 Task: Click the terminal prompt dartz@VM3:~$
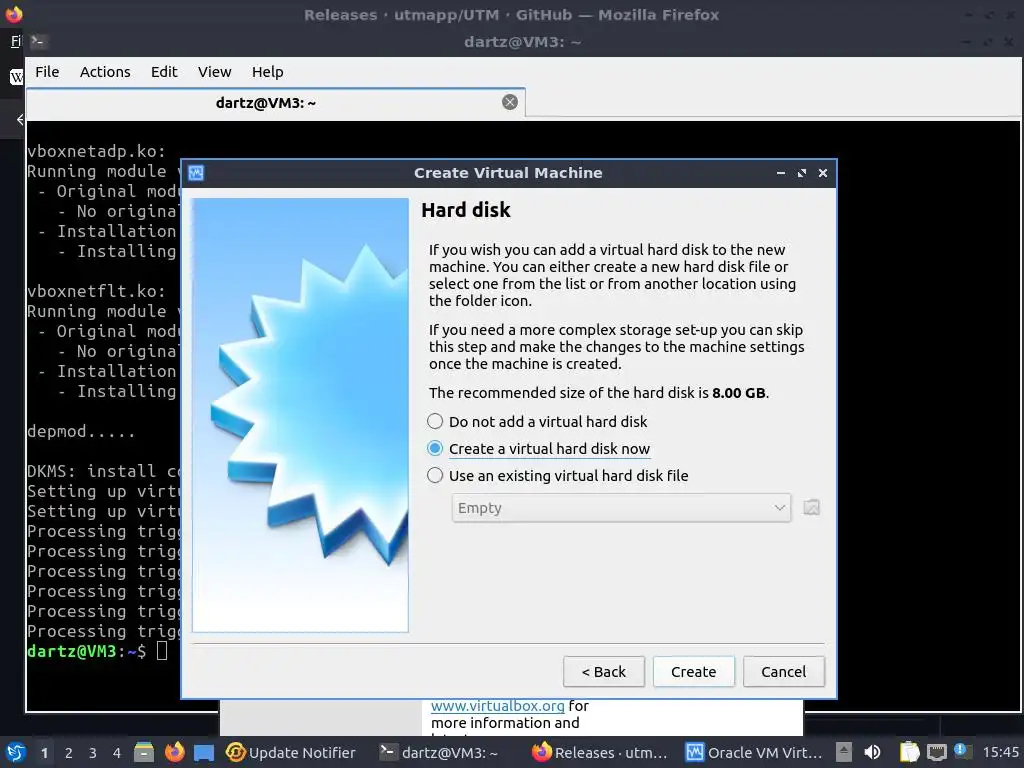86,651
